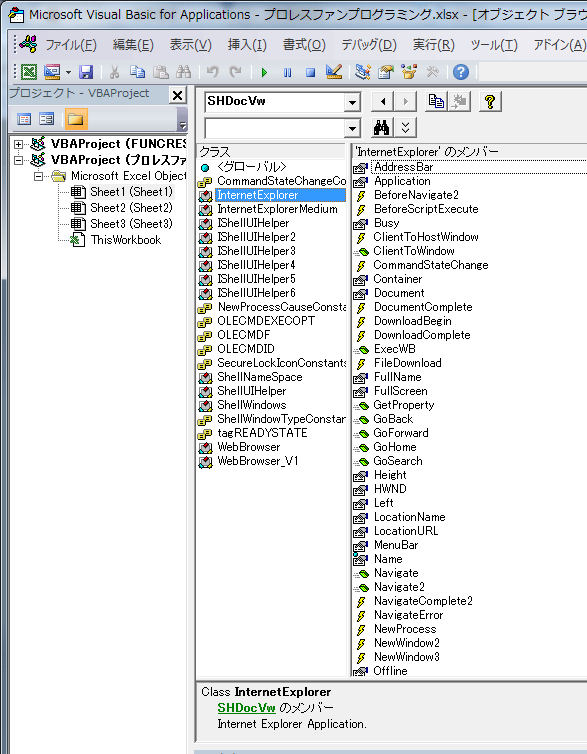Click the Reset stop icon
The height and width of the screenshot is (754, 587).
click(311, 73)
